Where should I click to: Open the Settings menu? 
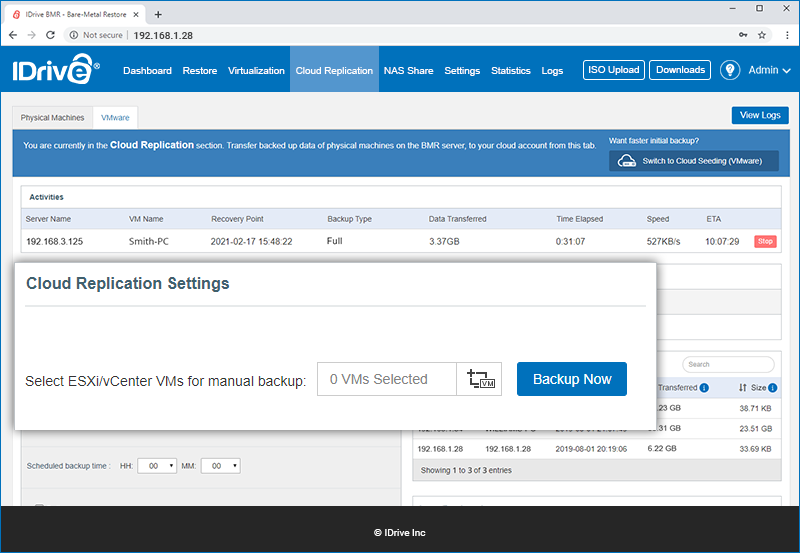[462, 70]
